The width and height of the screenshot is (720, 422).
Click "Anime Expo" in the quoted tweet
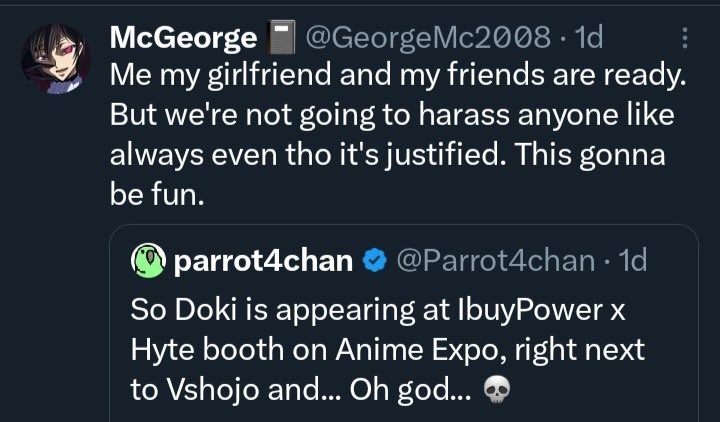[x=422, y=350]
